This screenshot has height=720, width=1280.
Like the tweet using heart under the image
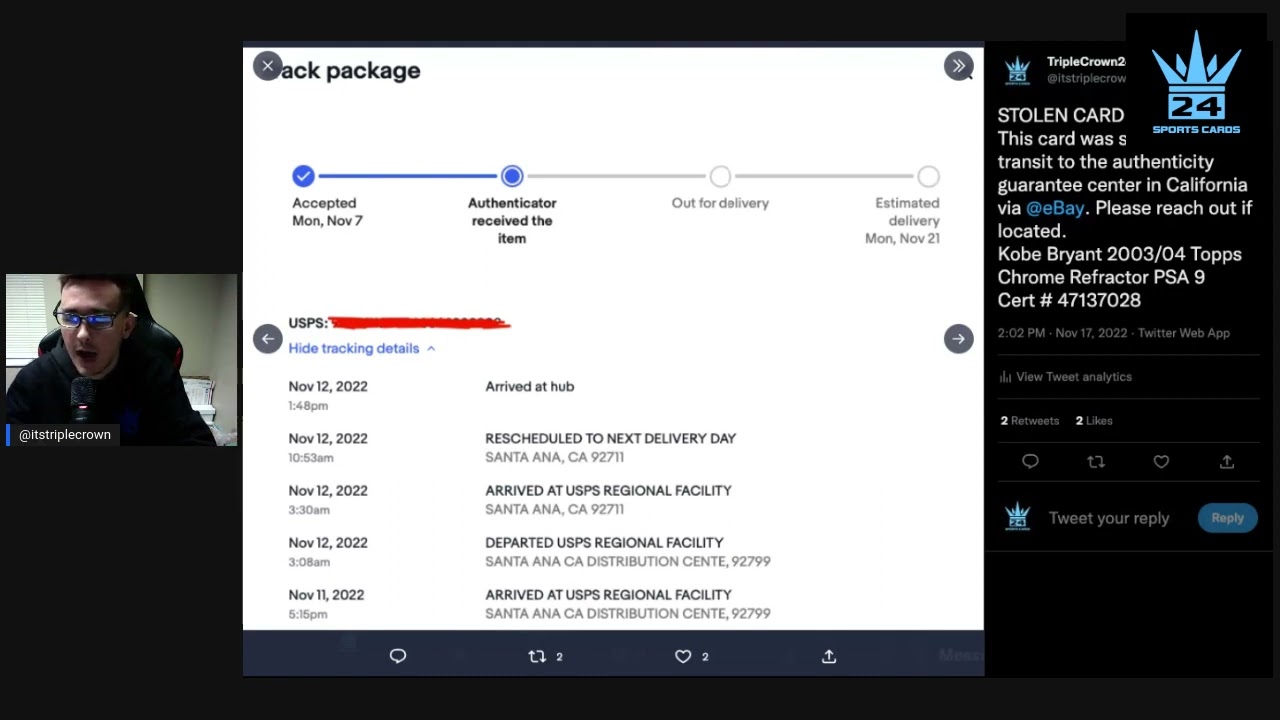coord(683,656)
